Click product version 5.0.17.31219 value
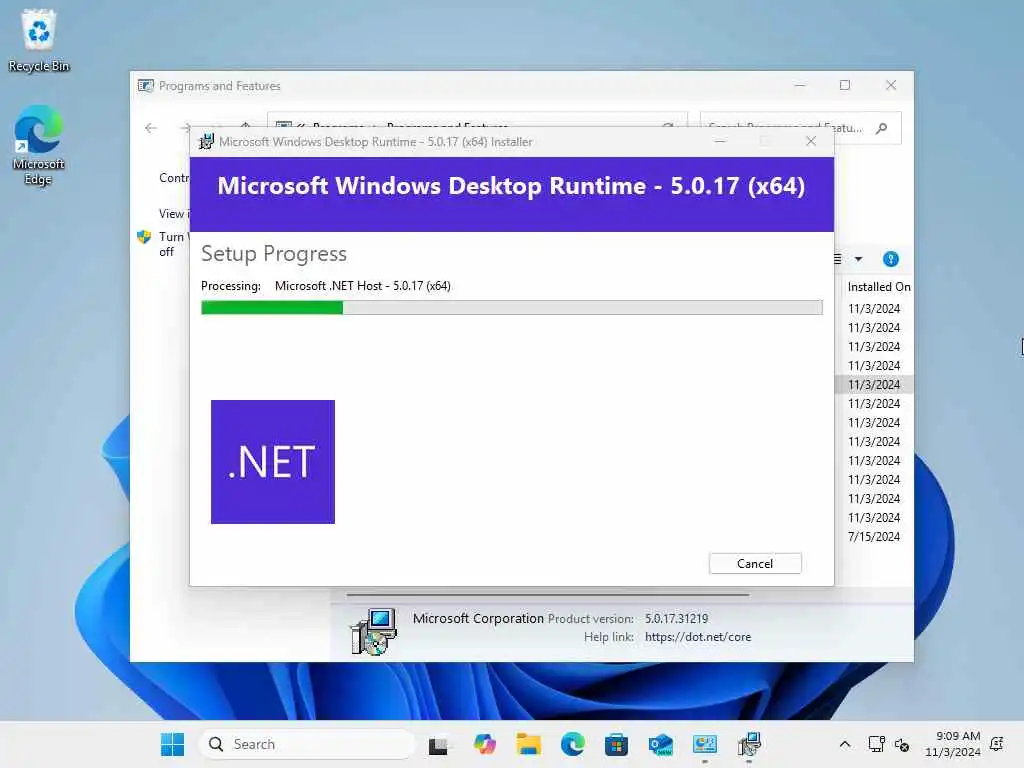The height and width of the screenshot is (768, 1024). (x=676, y=618)
